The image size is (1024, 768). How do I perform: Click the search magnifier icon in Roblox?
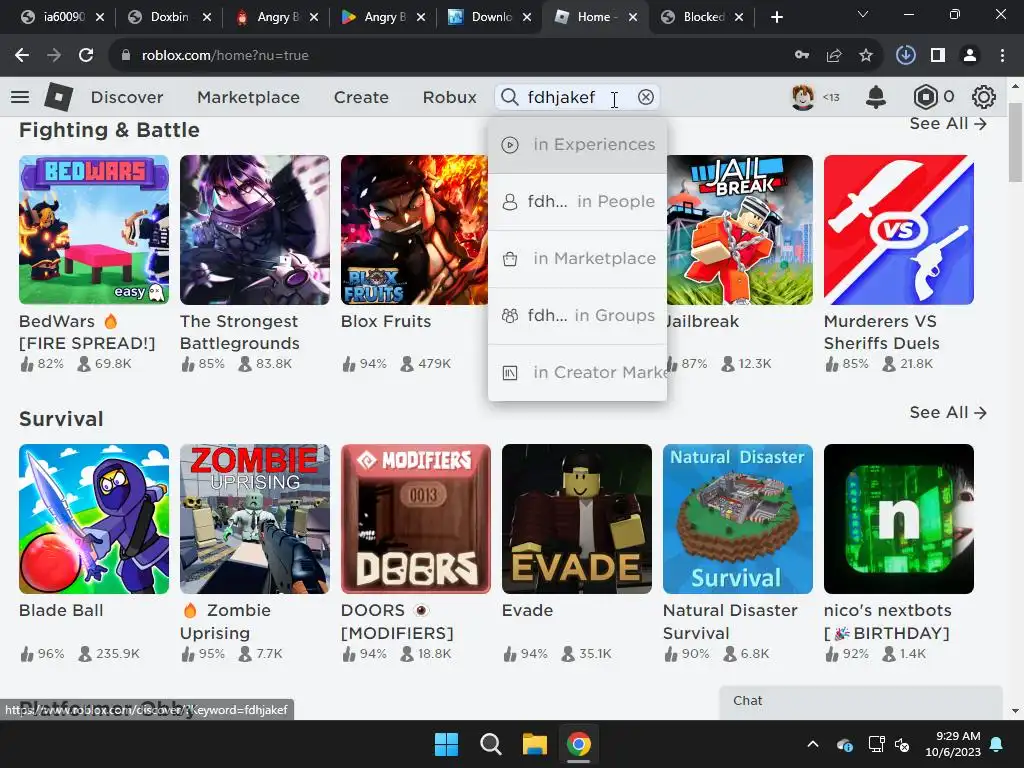509,97
